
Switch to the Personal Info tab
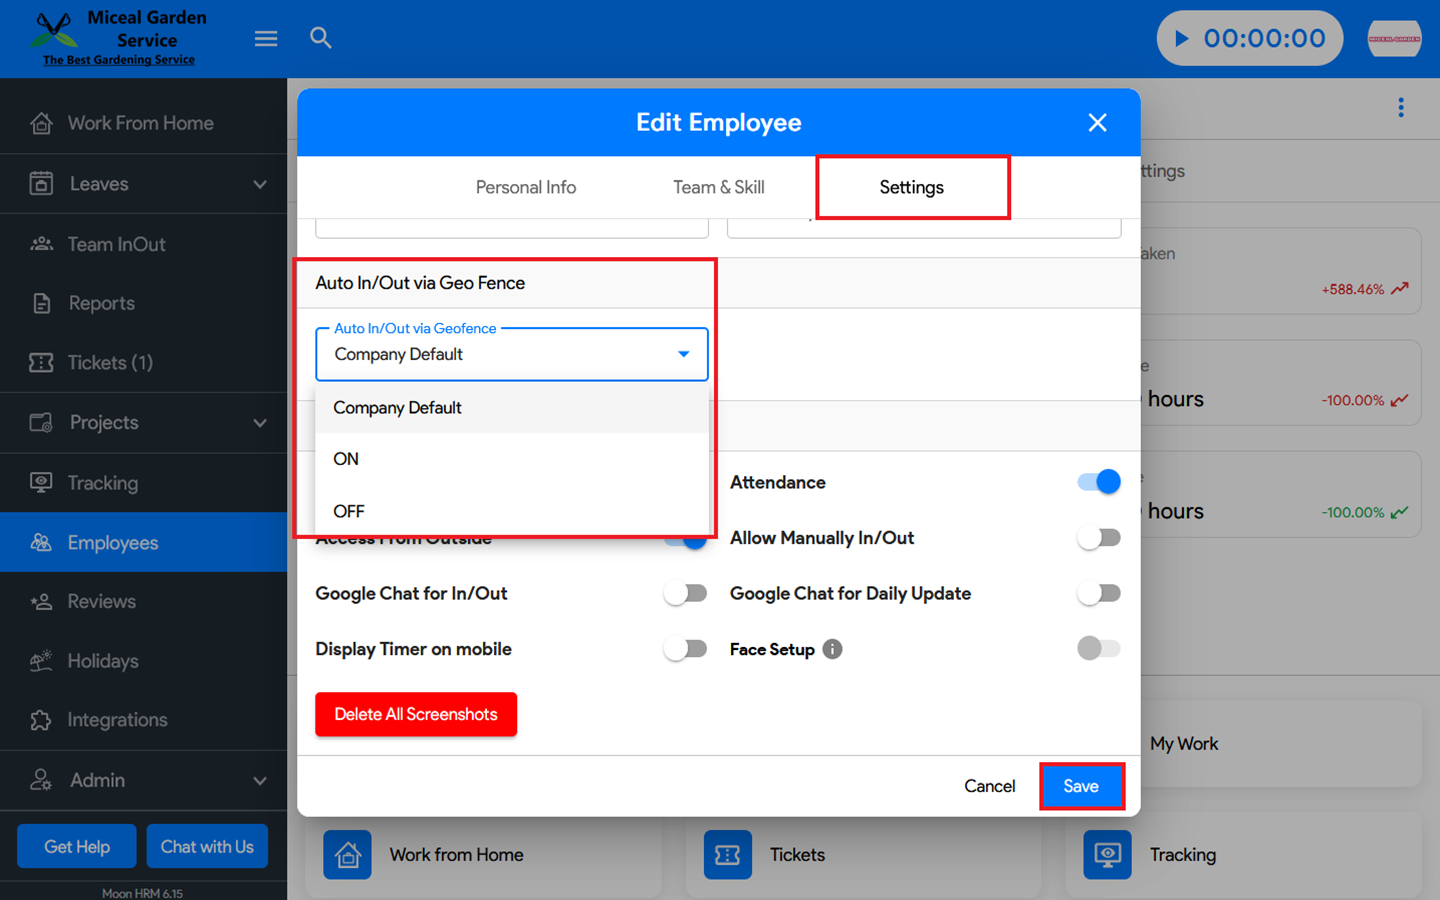[x=525, y=187]
